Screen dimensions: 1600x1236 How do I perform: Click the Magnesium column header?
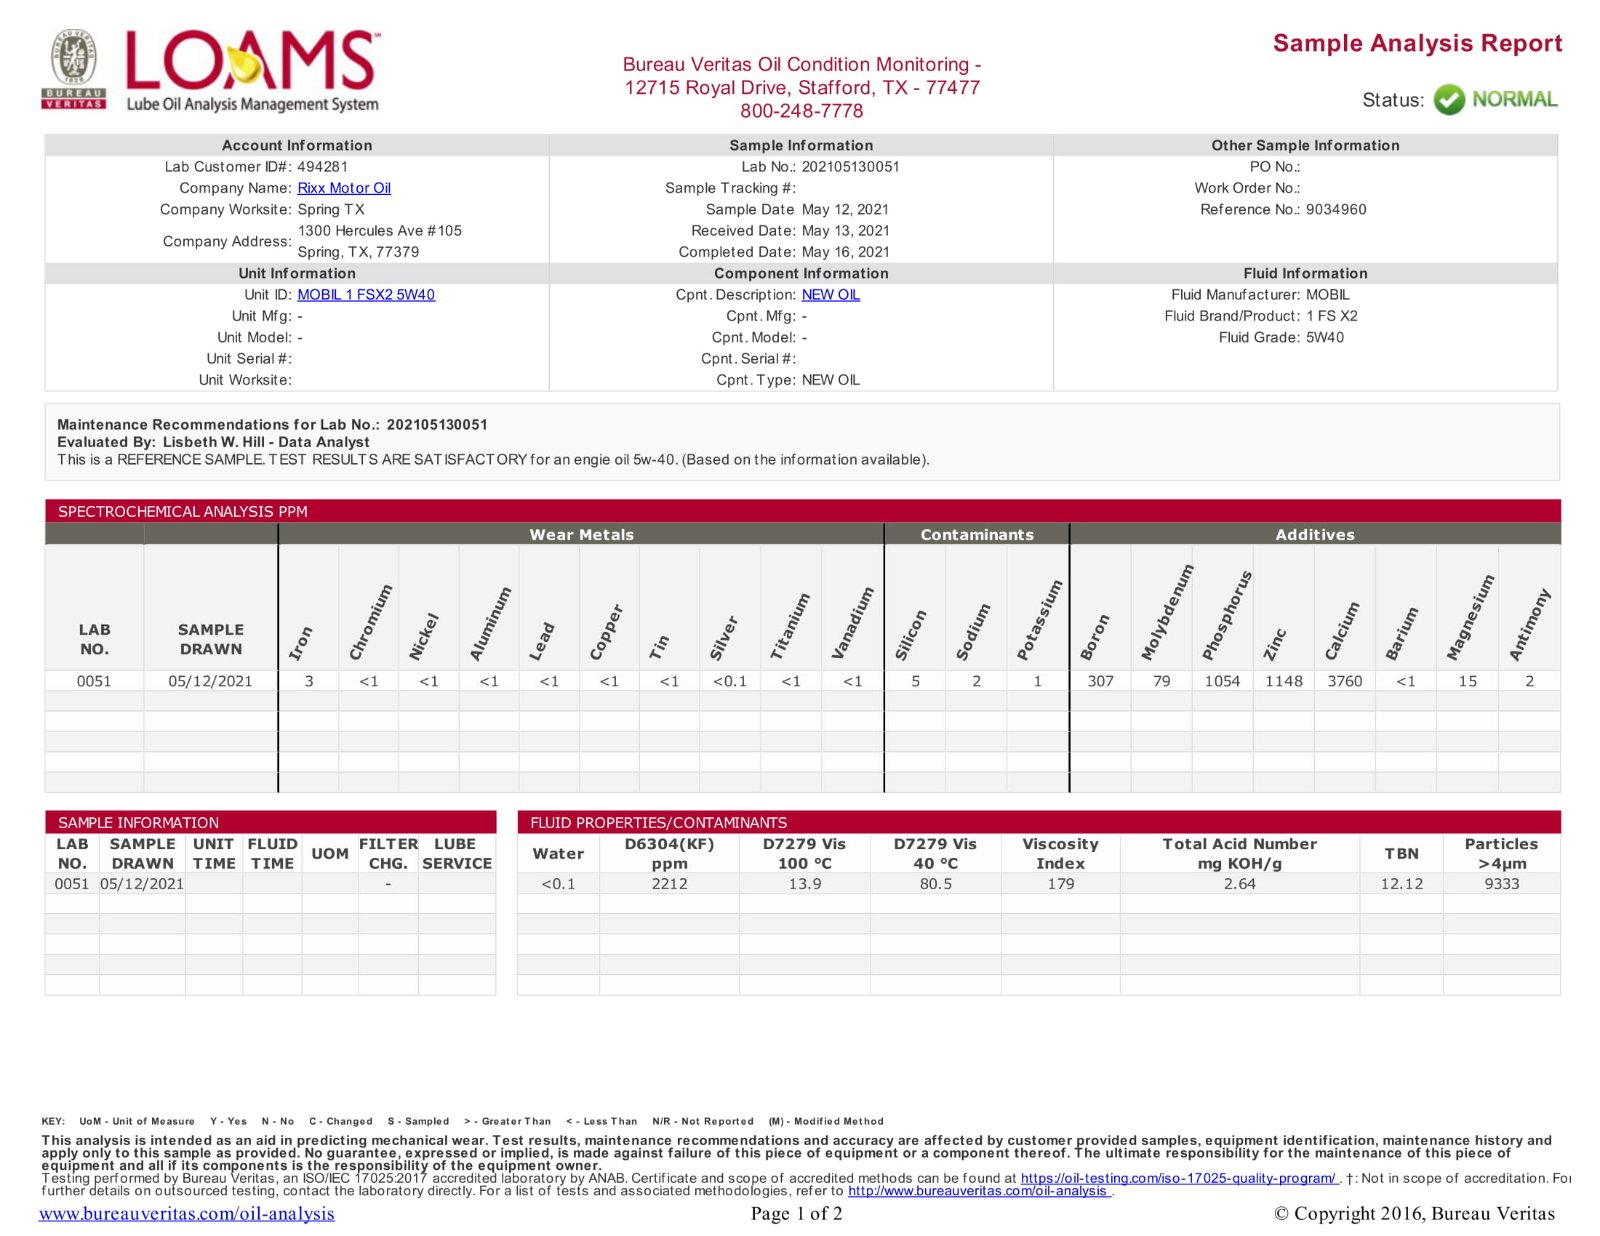click(1471, 617)
